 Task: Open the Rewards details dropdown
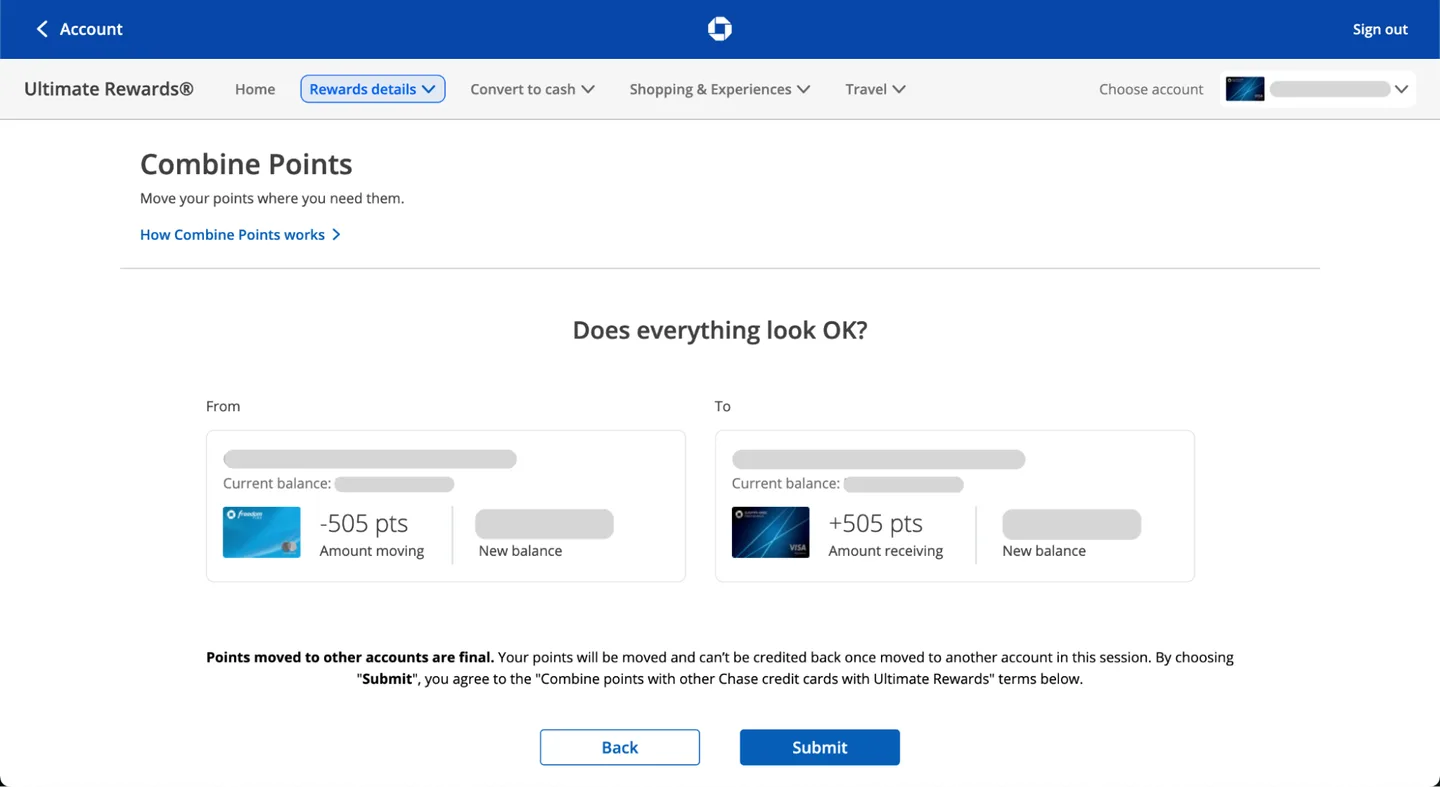[372, 89]
